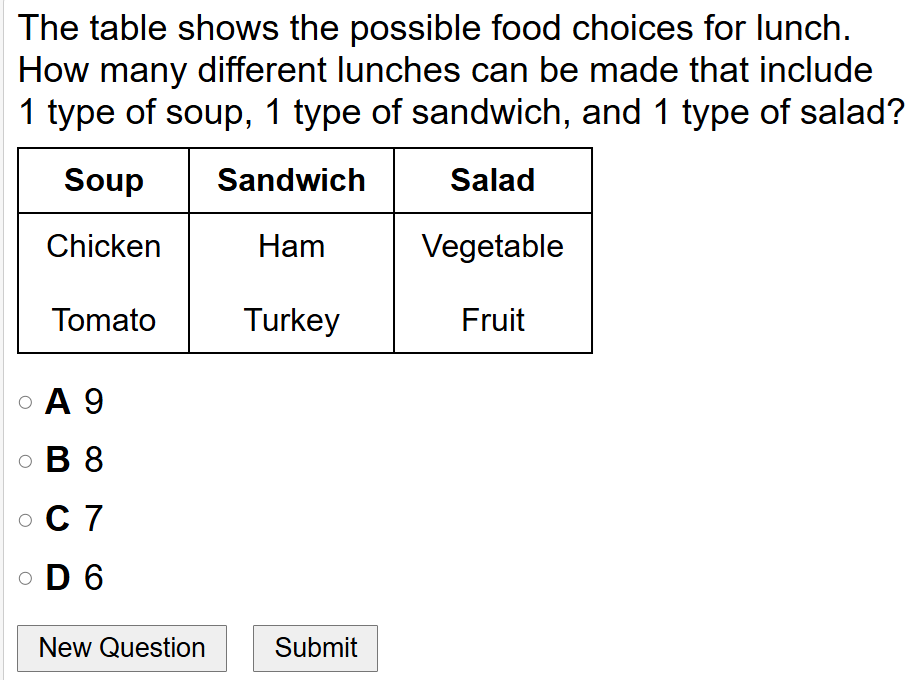Choose radio button for answer C
This screenshot has width=911, height=680.
(25, 520)
